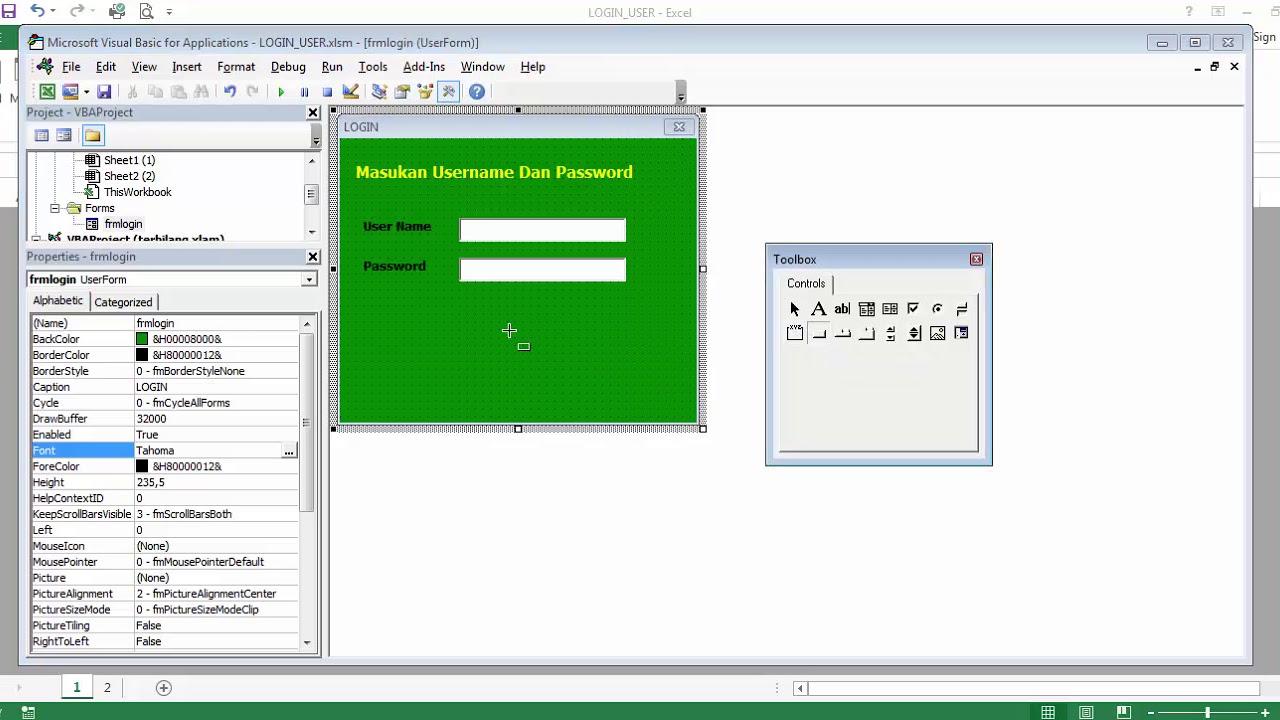Select the ListBox control in the Toolbox

(x=890, y=309)
